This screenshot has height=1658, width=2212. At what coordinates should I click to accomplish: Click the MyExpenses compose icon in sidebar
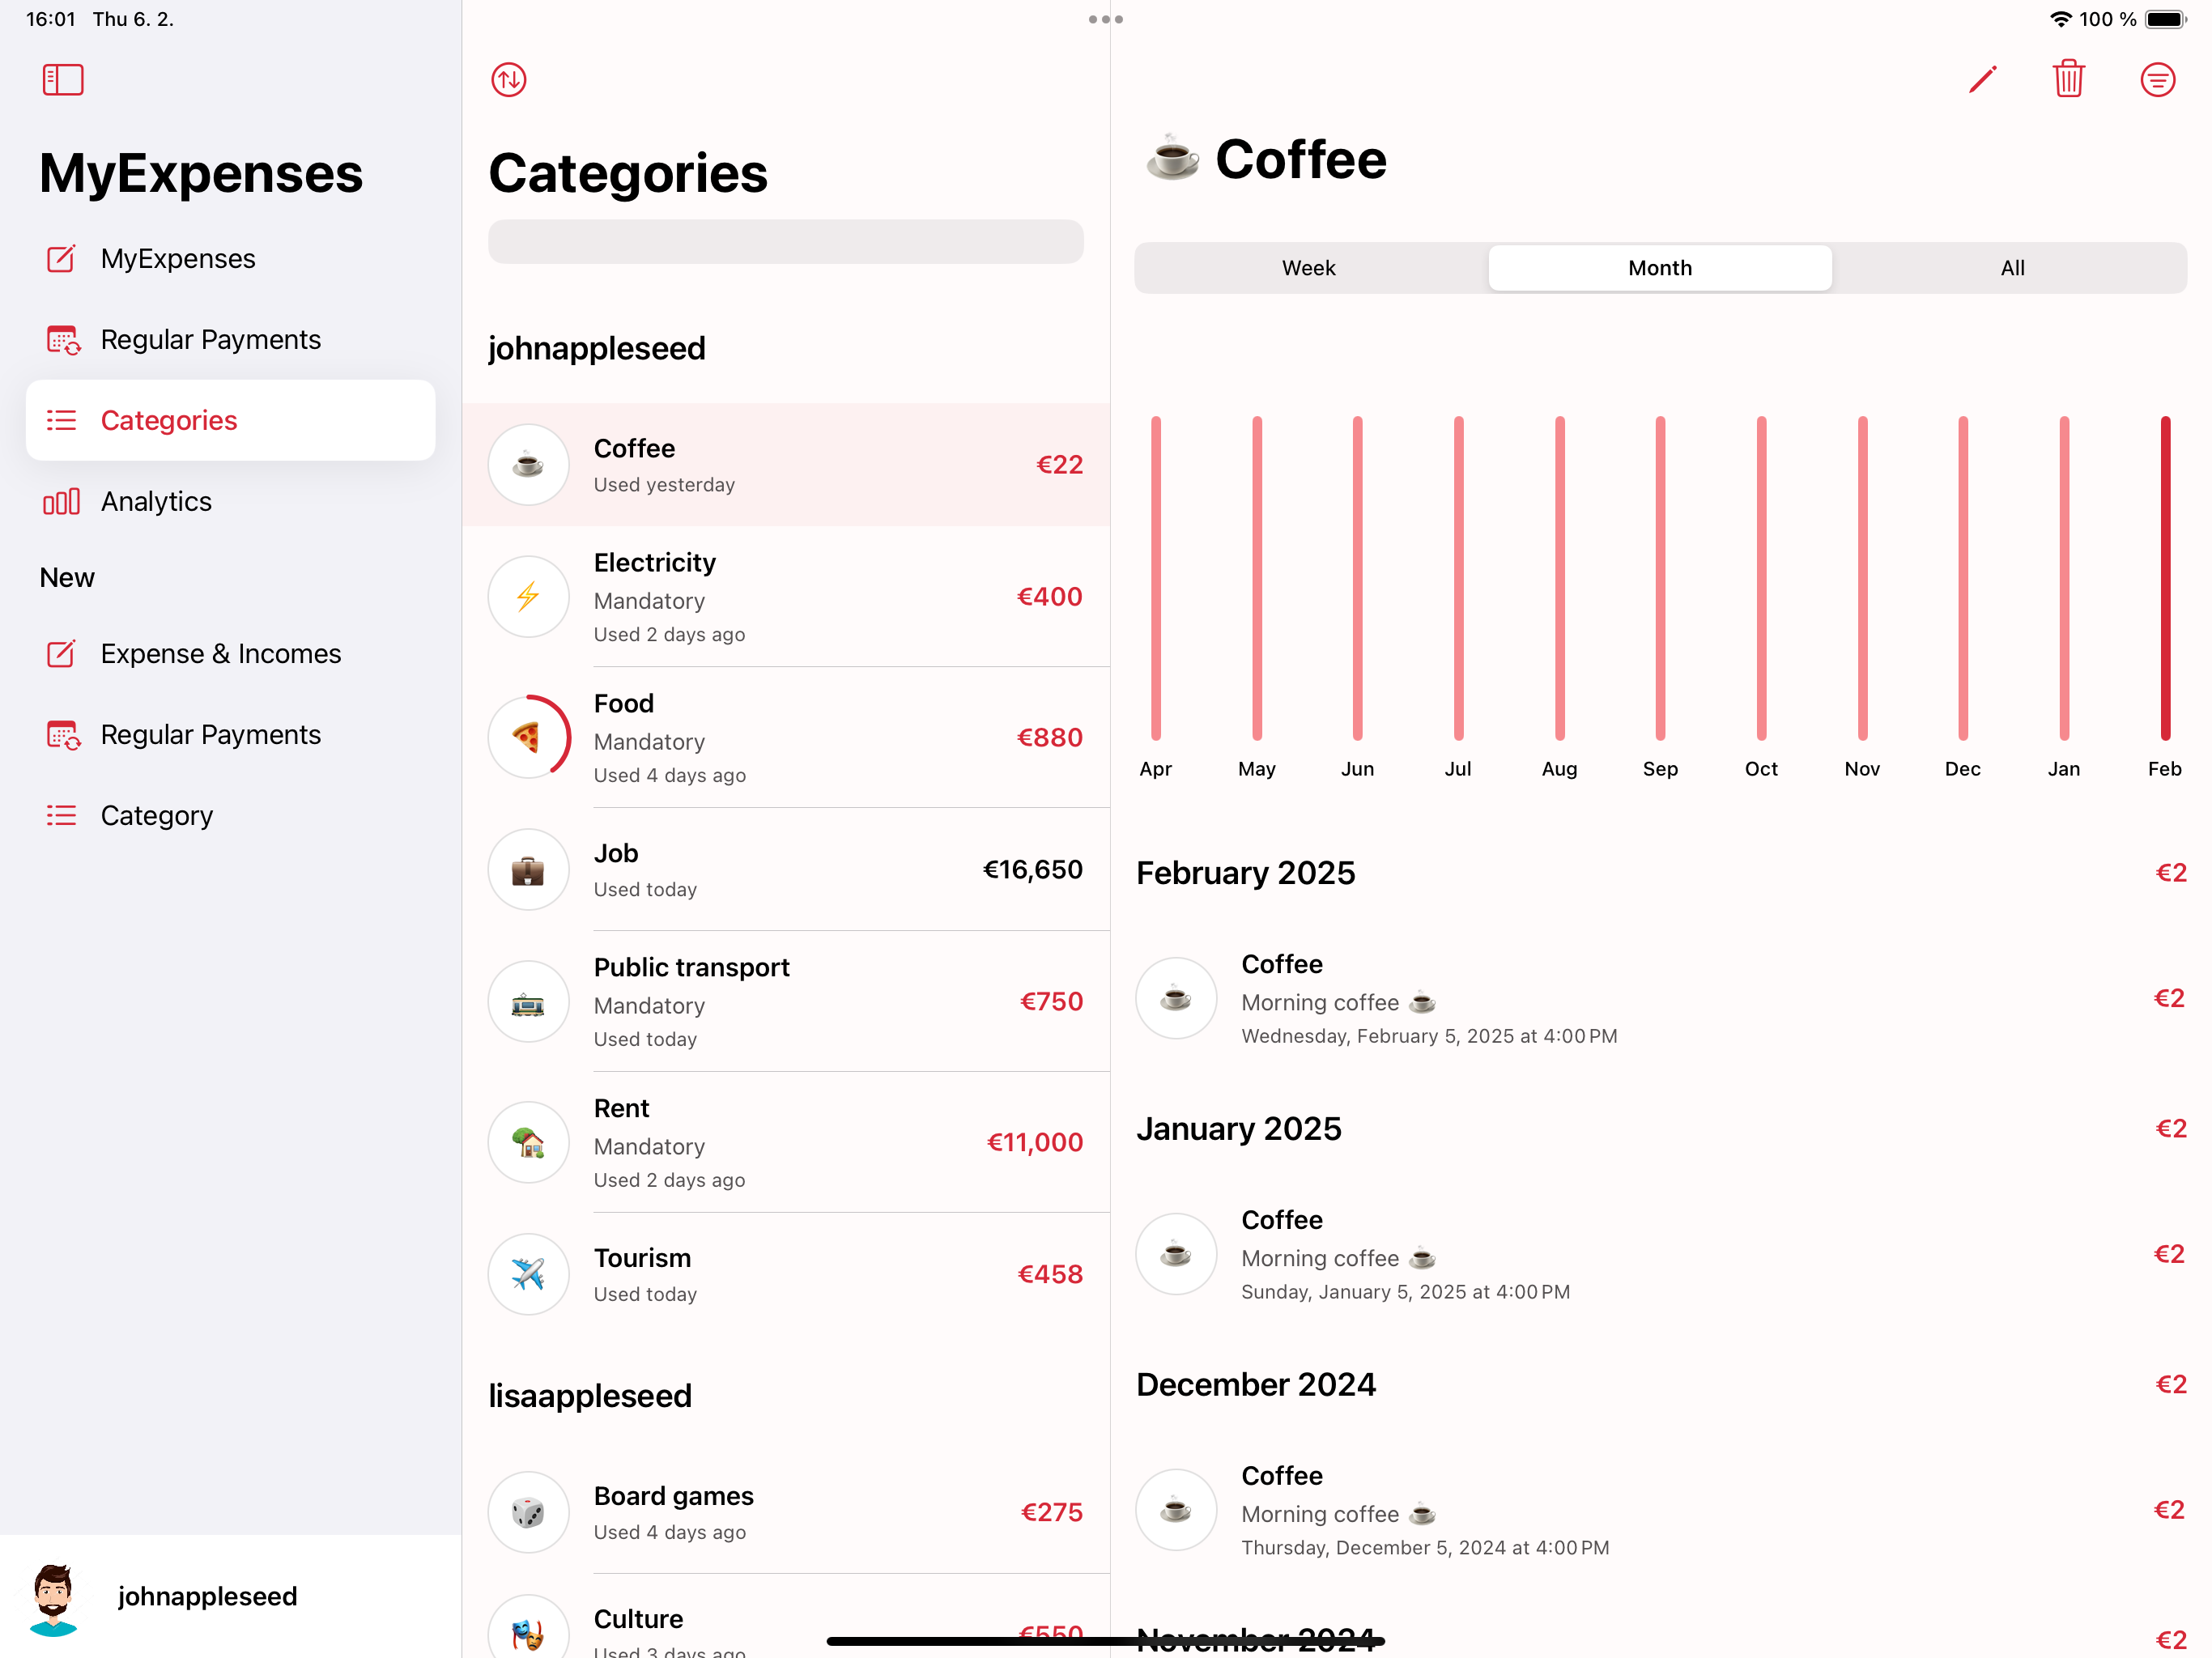tap(61, 259)
